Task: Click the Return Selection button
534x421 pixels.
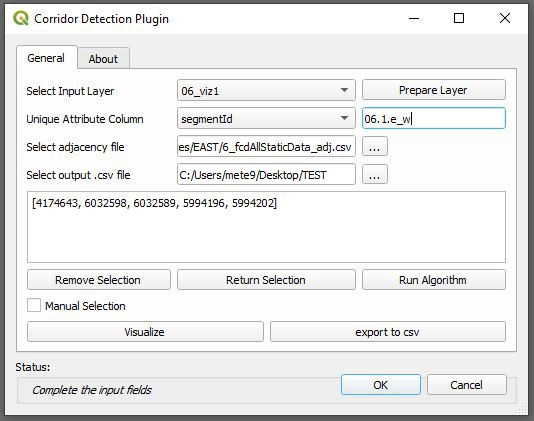Action: coord(266,280)
